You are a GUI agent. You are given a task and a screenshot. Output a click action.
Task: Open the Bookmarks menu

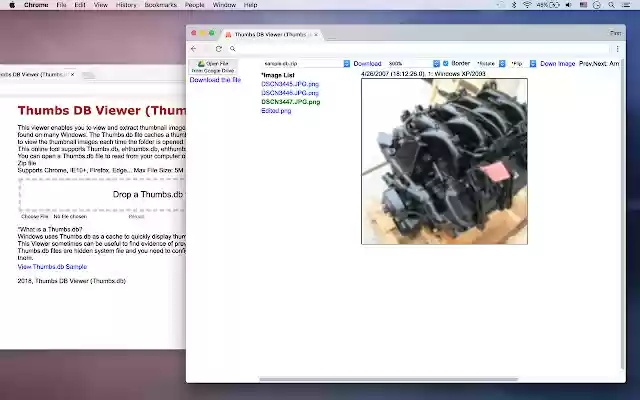pyautogui.click(x=159, y=5)
